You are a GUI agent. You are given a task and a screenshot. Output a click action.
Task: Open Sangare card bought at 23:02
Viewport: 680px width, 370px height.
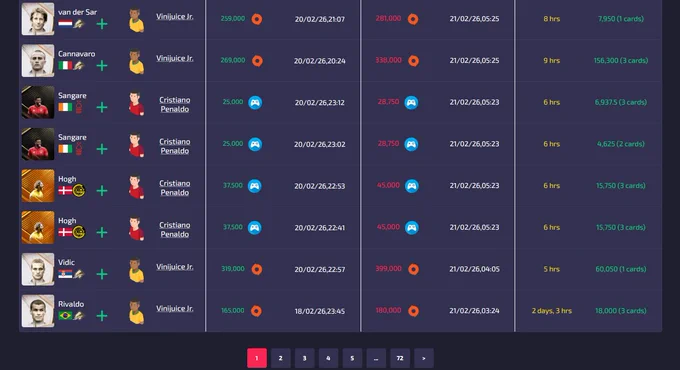coord(38,144)
